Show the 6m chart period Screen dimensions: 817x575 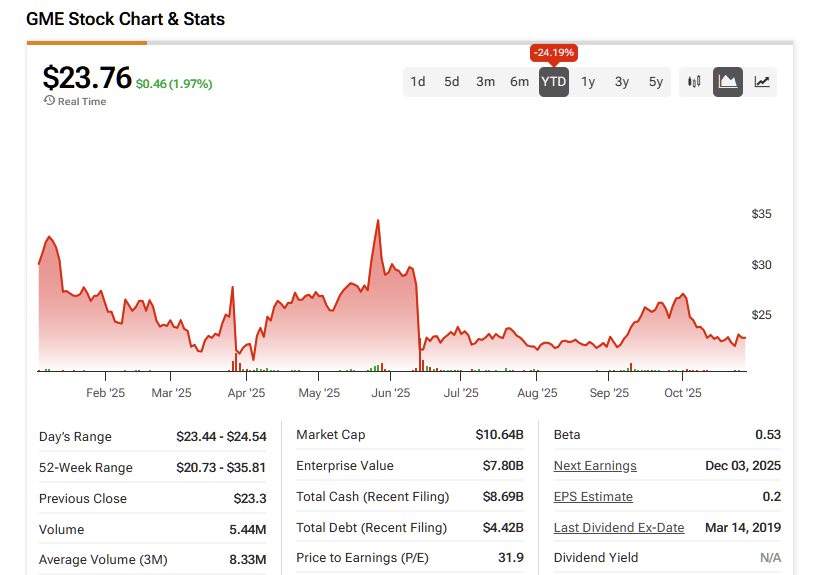point(520,82)
